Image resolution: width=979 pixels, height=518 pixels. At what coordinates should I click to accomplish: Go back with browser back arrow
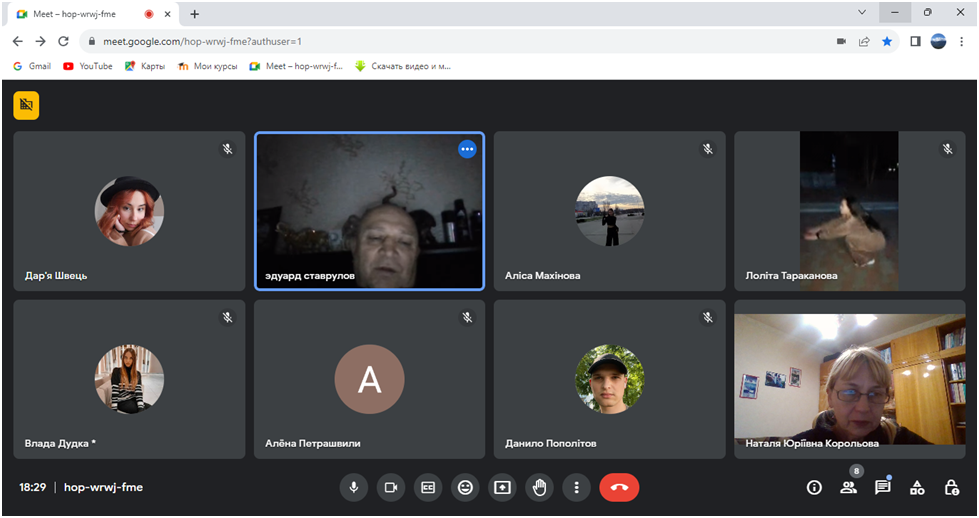[17, 41]
